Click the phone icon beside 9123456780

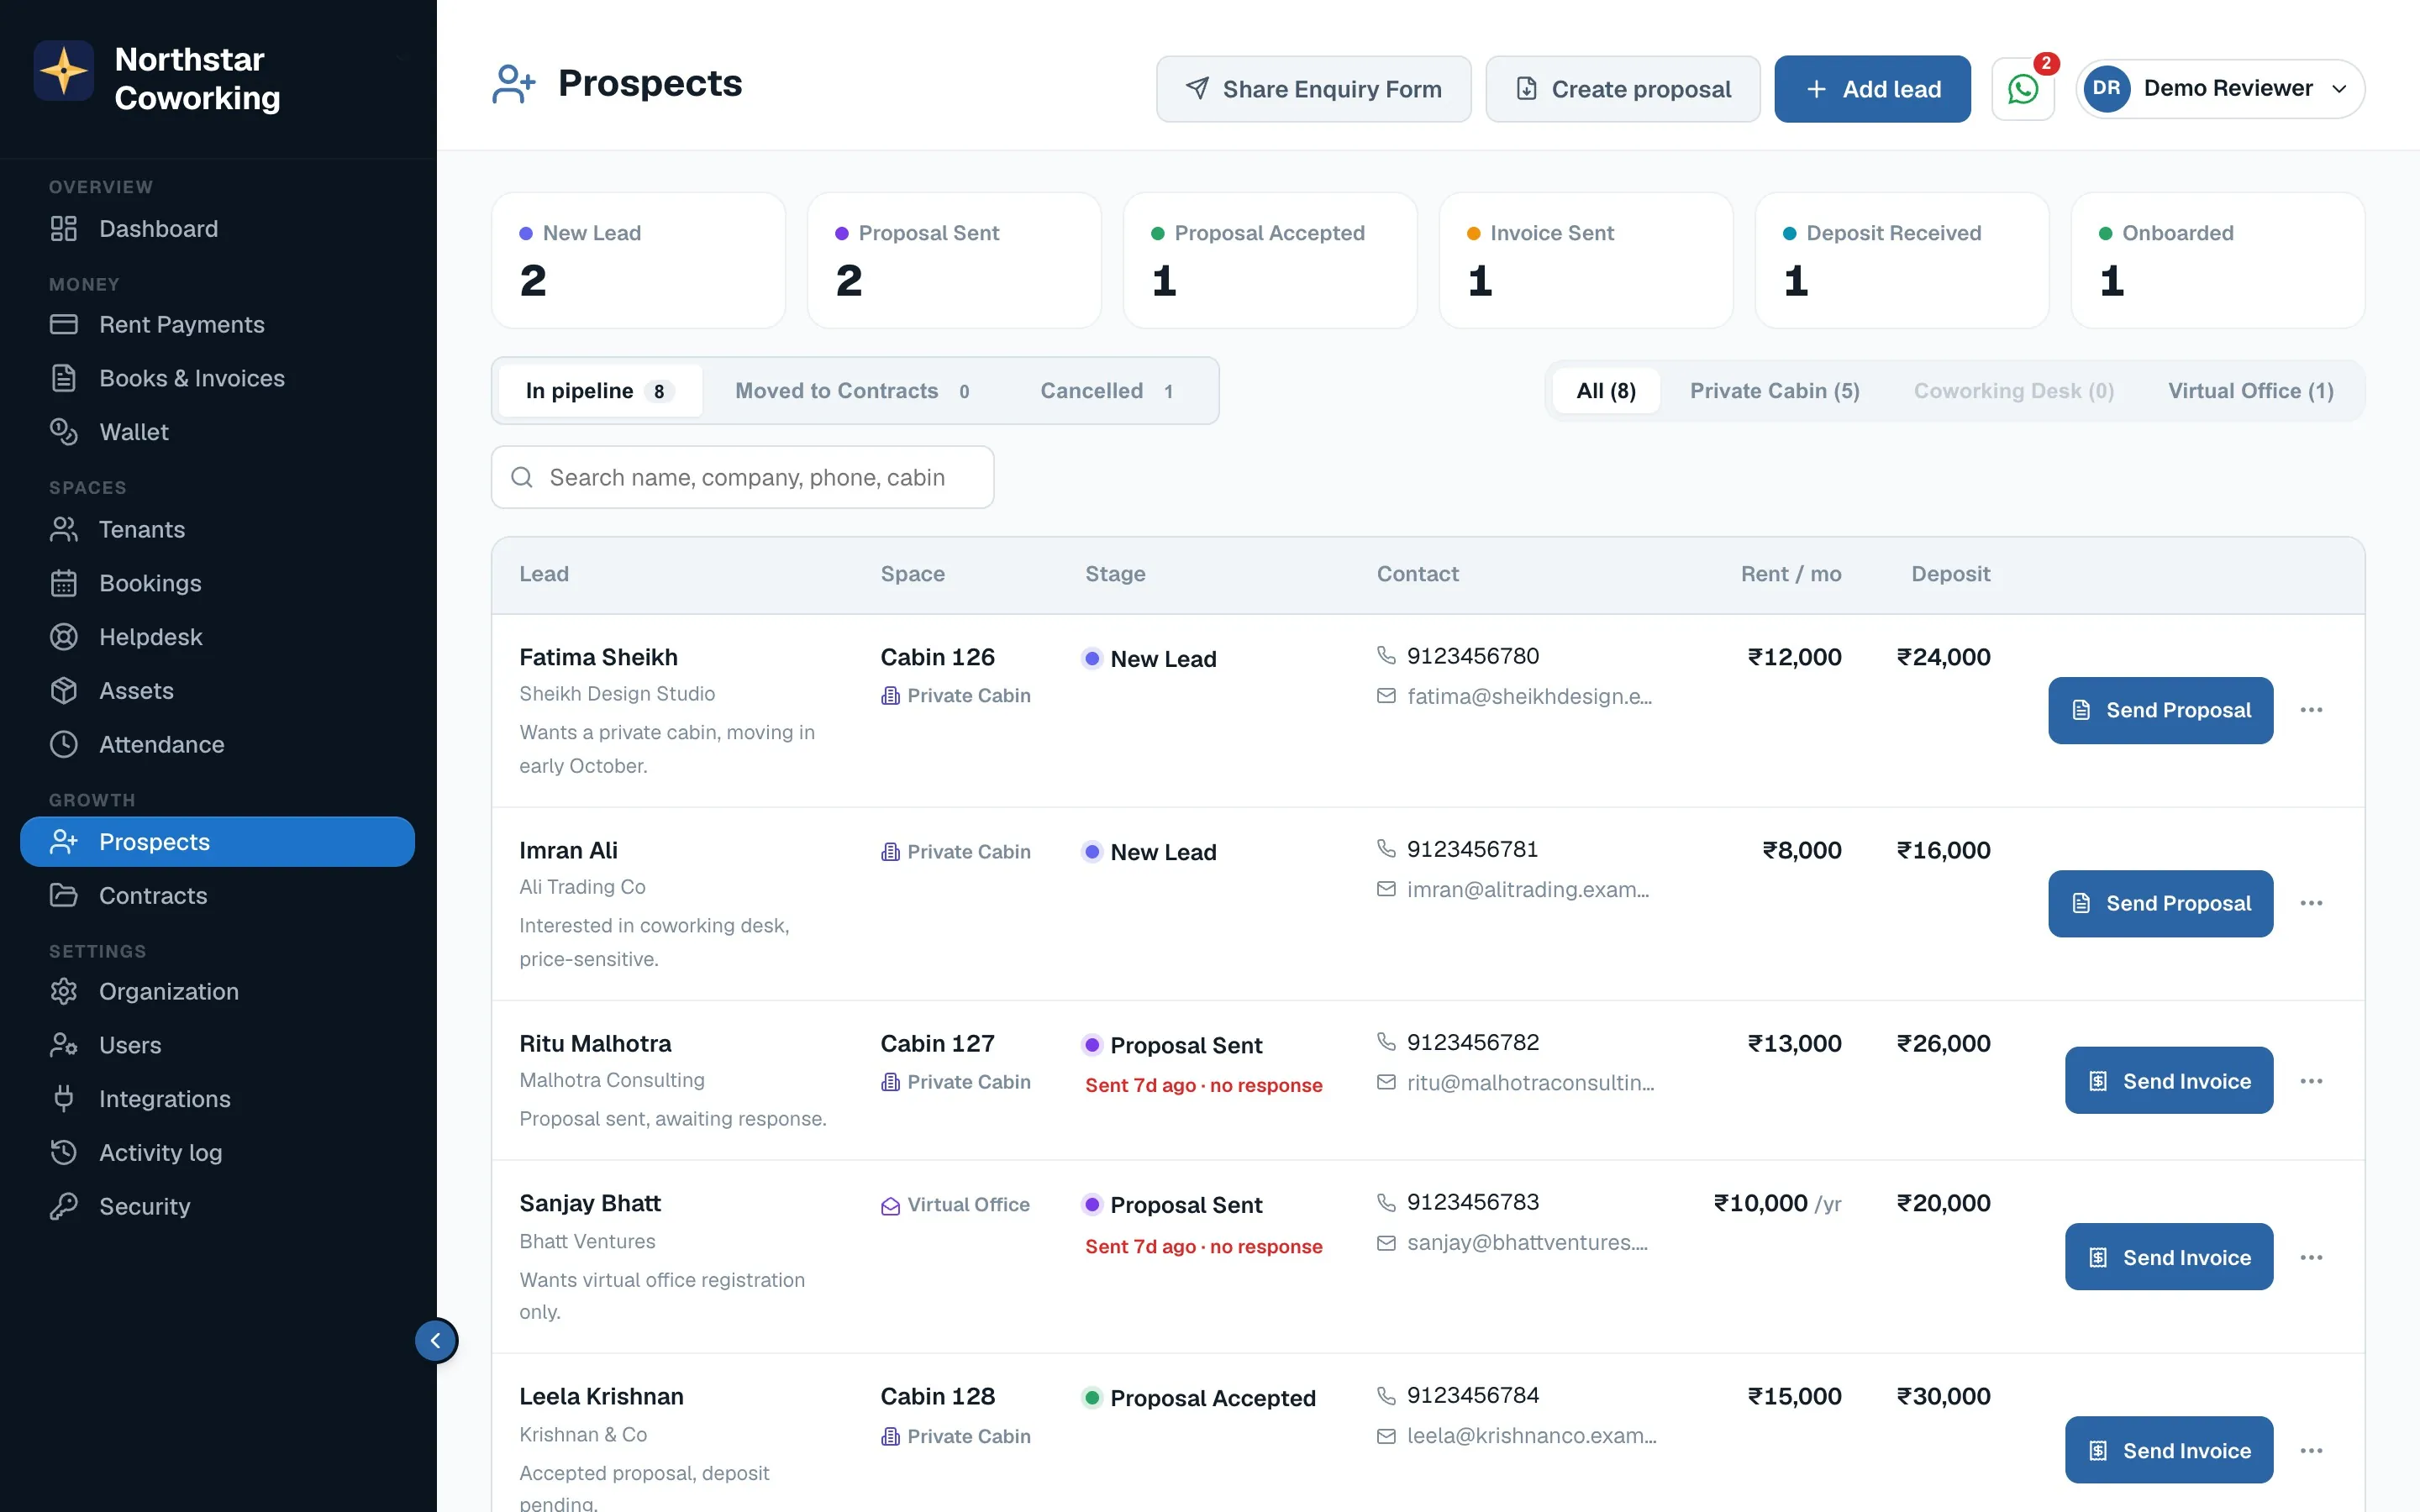[1386, 655]
